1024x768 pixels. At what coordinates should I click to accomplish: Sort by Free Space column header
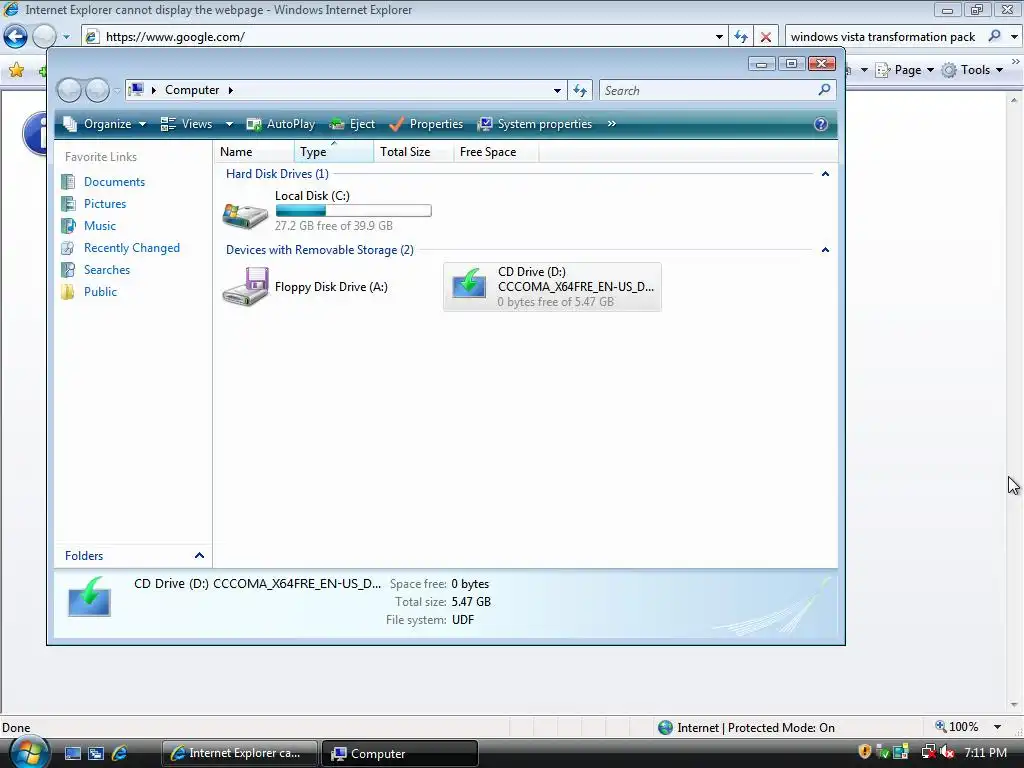coord(496,152)
